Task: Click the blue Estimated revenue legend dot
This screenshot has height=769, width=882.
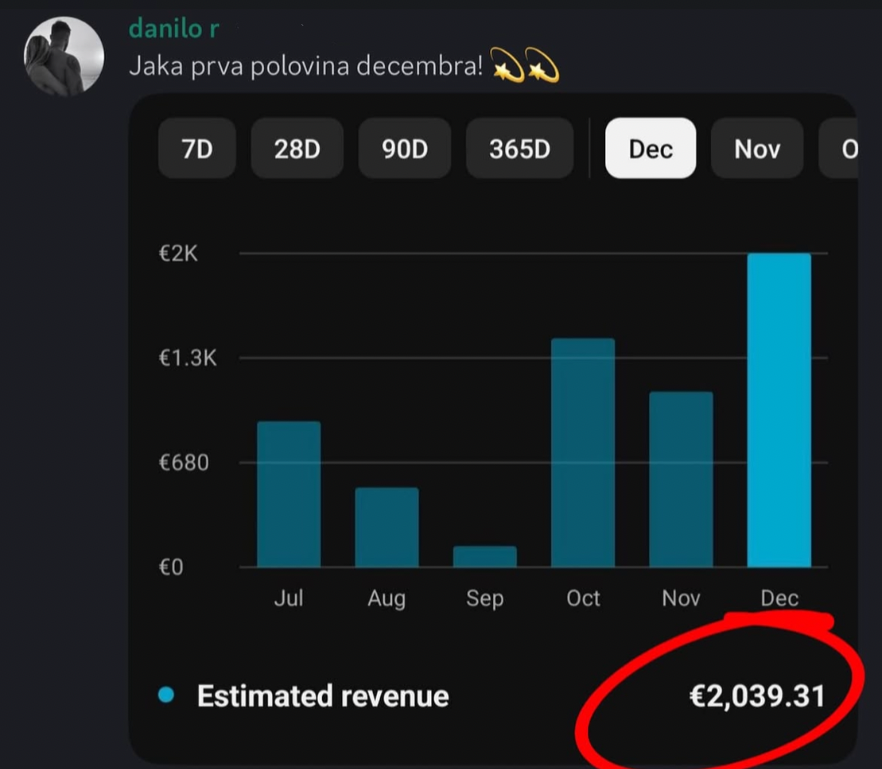Action: [x=167, y=695]
